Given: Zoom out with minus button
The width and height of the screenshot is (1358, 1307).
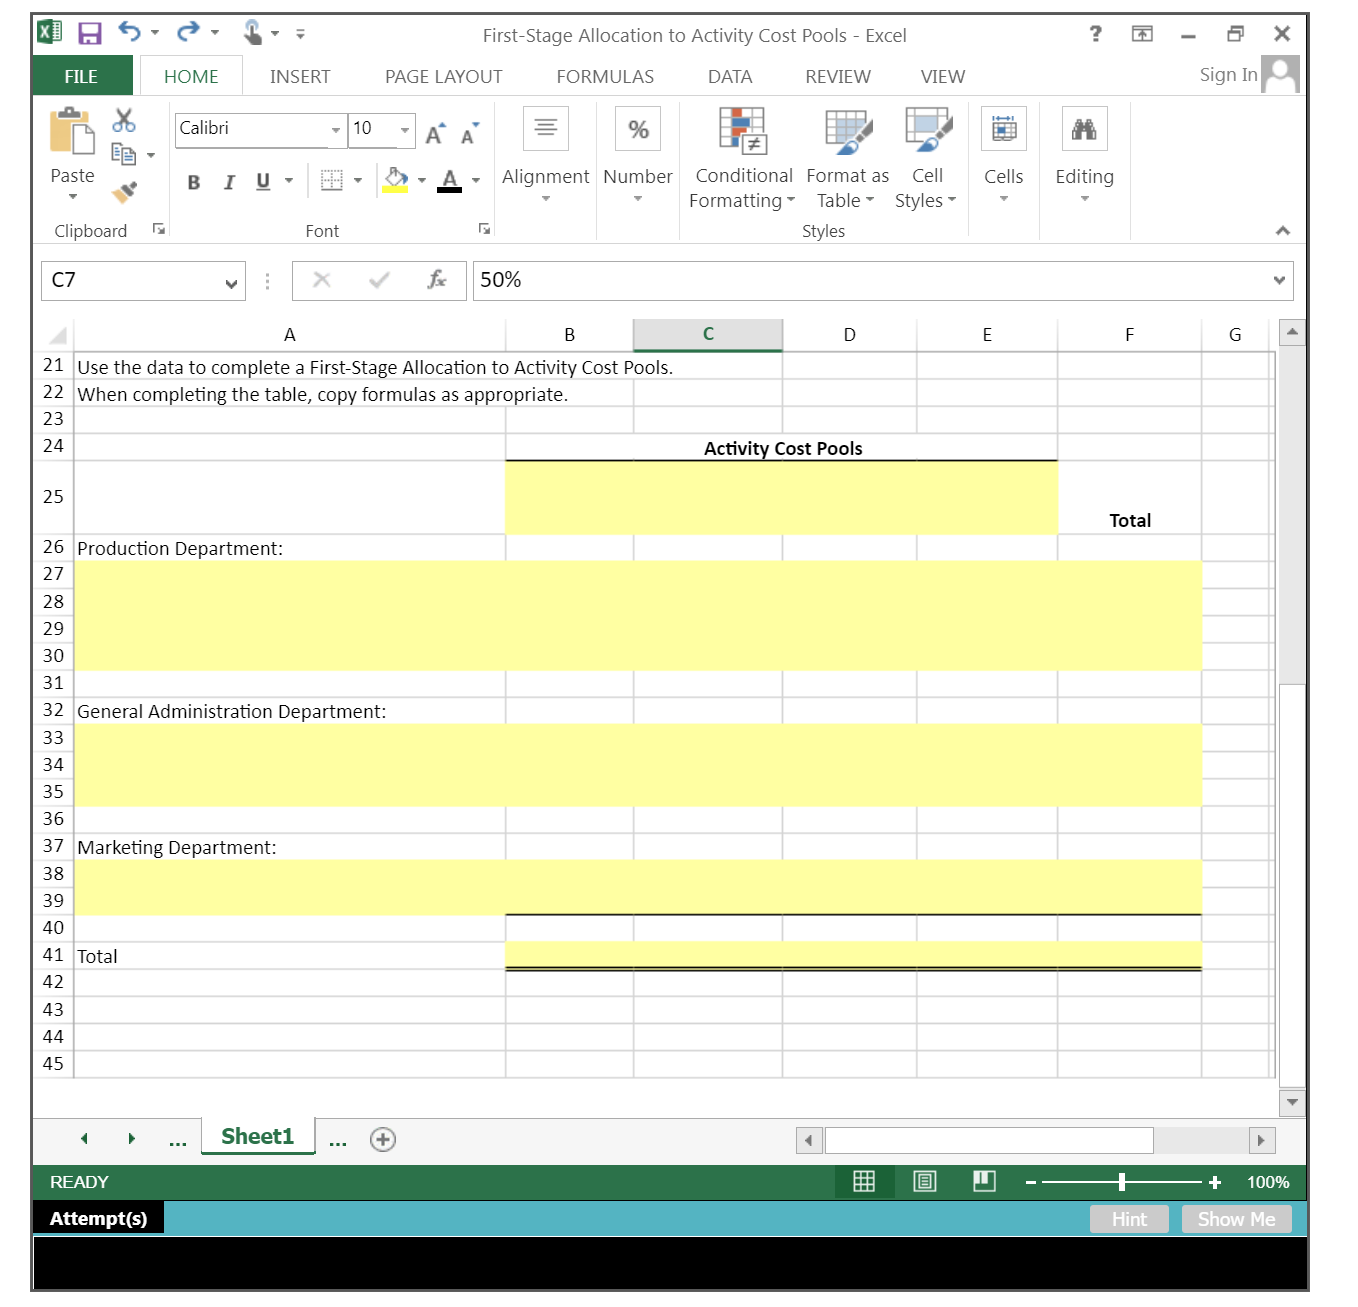Looking at the screenshot, I should (x=1030, y=1182).
